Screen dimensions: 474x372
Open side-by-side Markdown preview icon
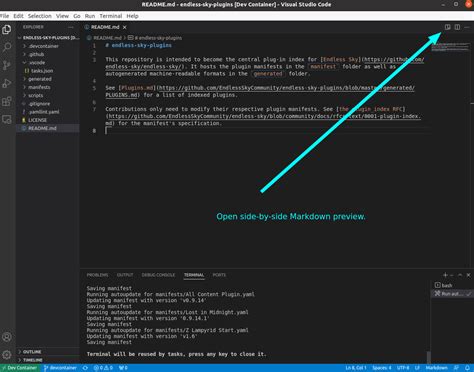448,27
